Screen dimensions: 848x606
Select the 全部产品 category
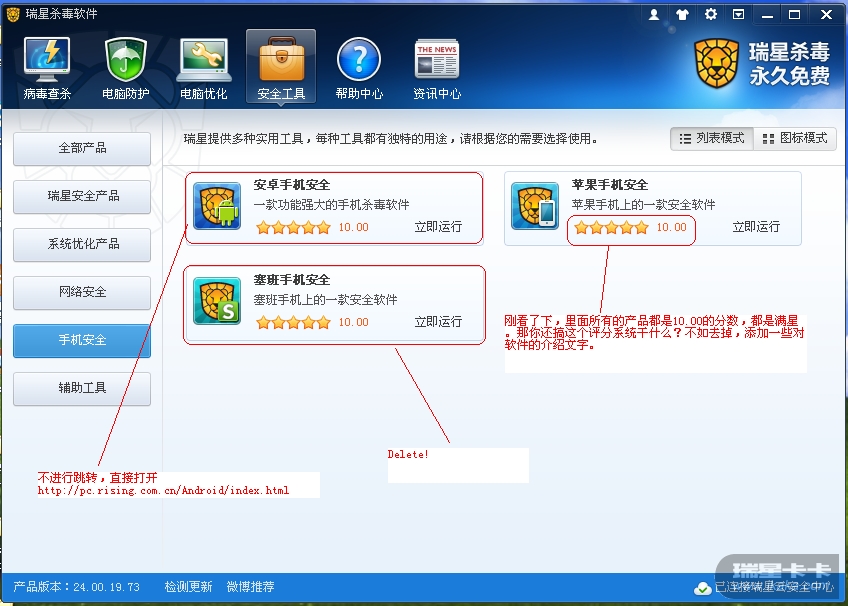[x=82, y=148]
